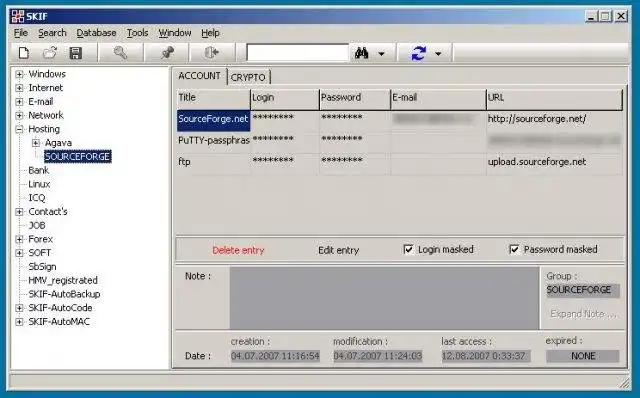Click the URL column header

pos(555,99)
